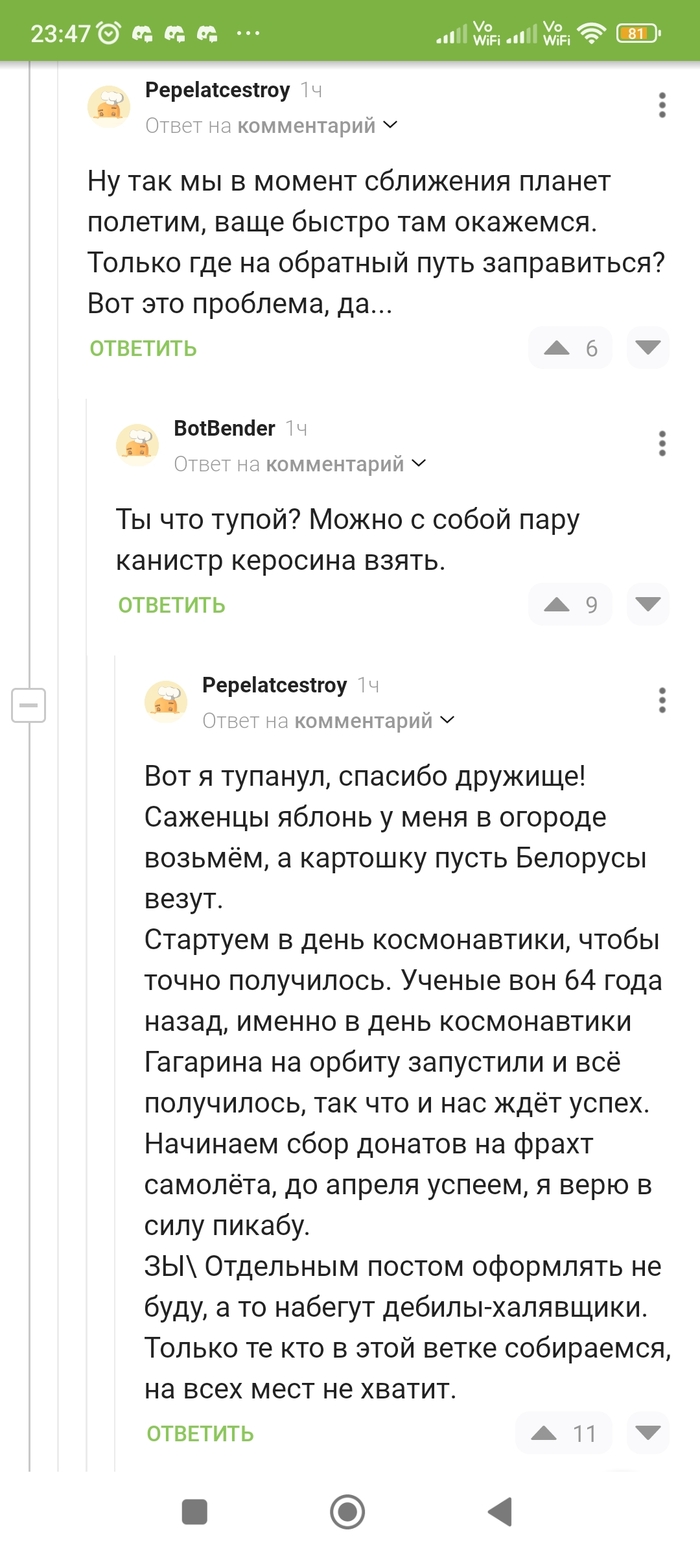Reply to the comment about donations

pyautogui.click(x=200, y=1433)
